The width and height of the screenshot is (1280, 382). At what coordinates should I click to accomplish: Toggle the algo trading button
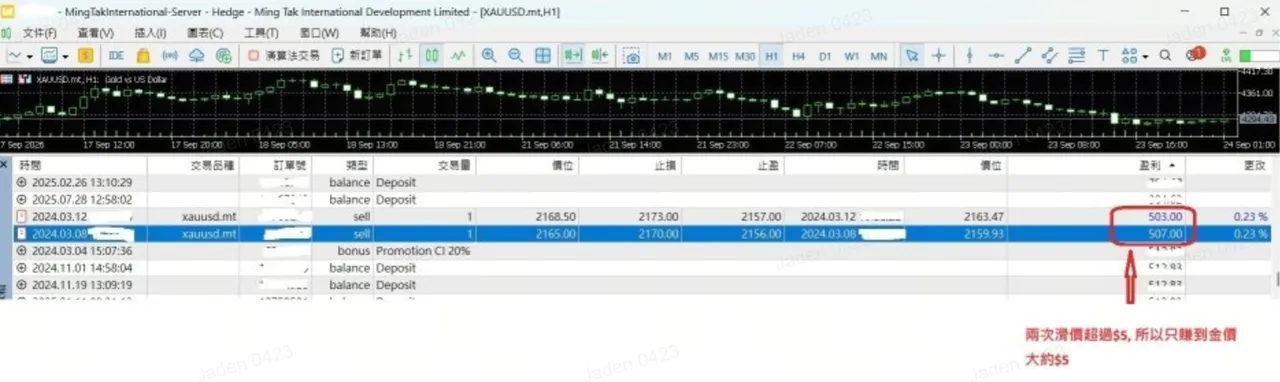pyautogui.click(x=285, y=56)
